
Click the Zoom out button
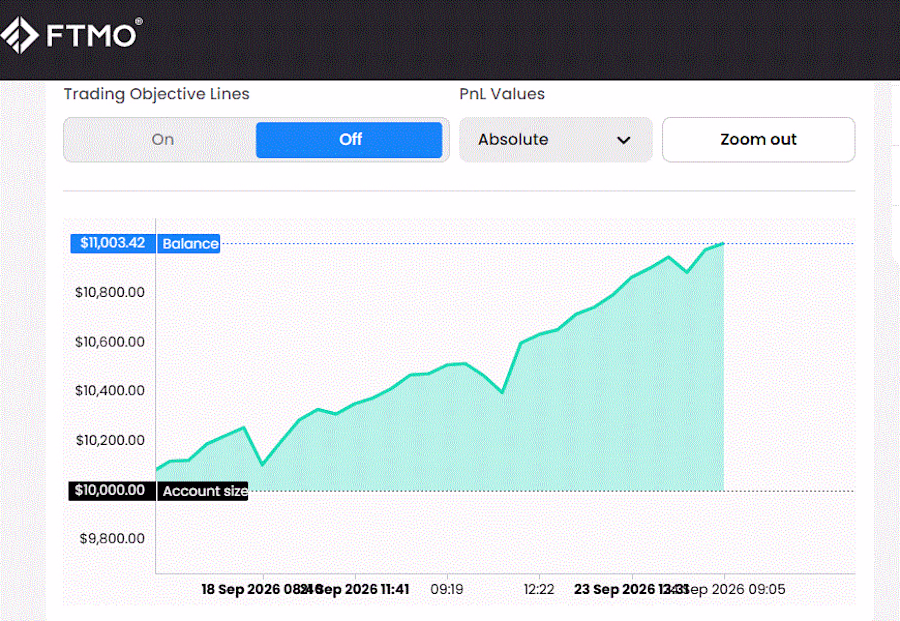758,139
